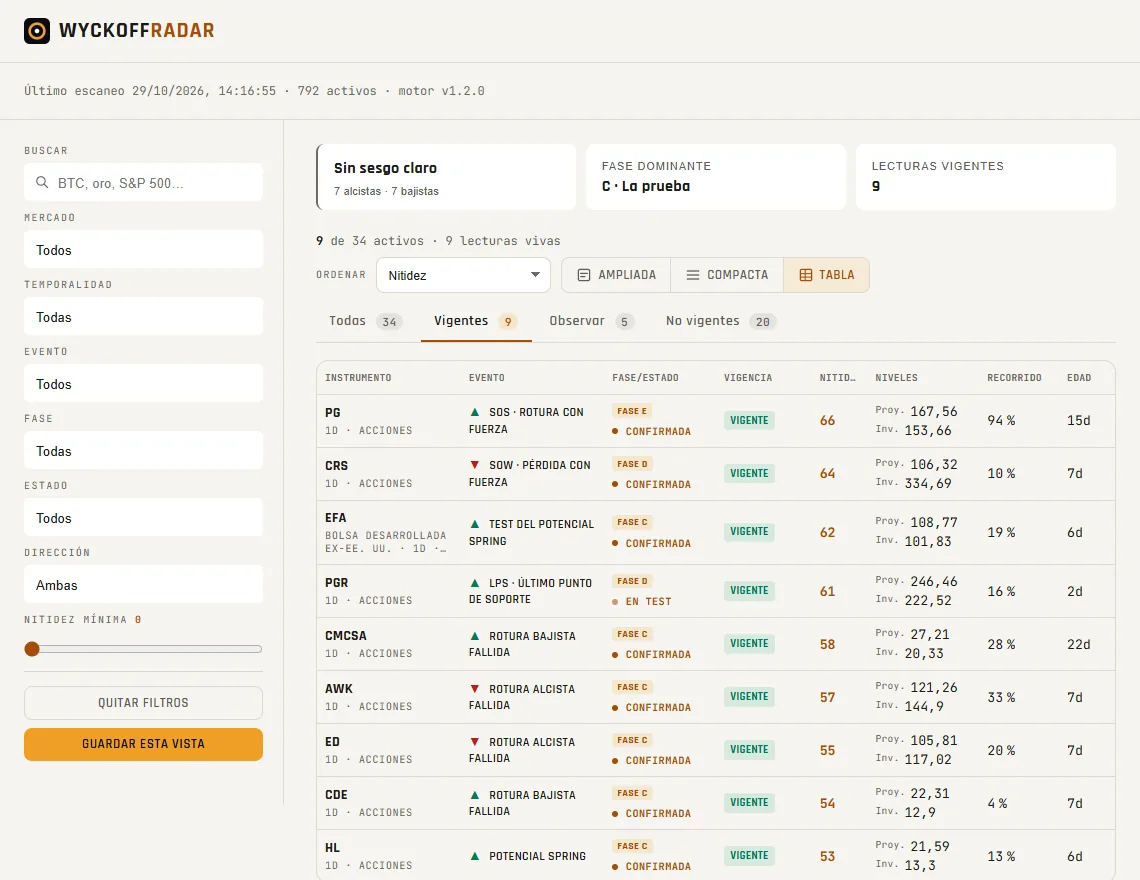
Task: Click the green up triangle in HL row
Action: click(475, 856)
